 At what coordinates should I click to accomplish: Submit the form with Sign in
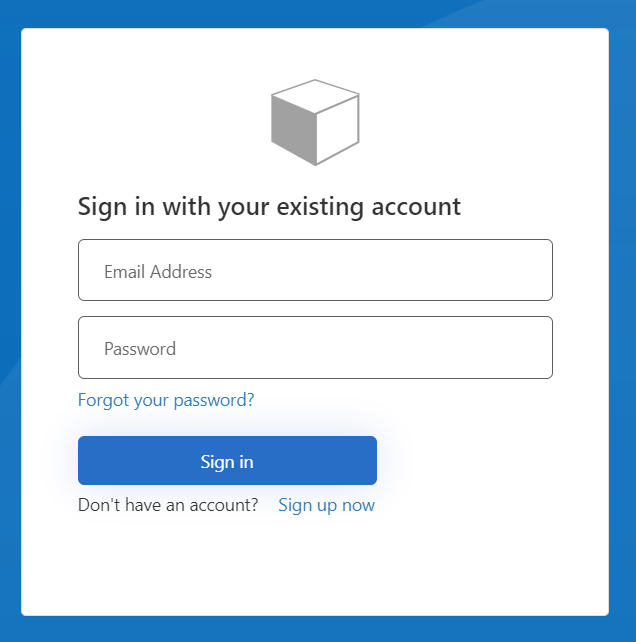227,461
